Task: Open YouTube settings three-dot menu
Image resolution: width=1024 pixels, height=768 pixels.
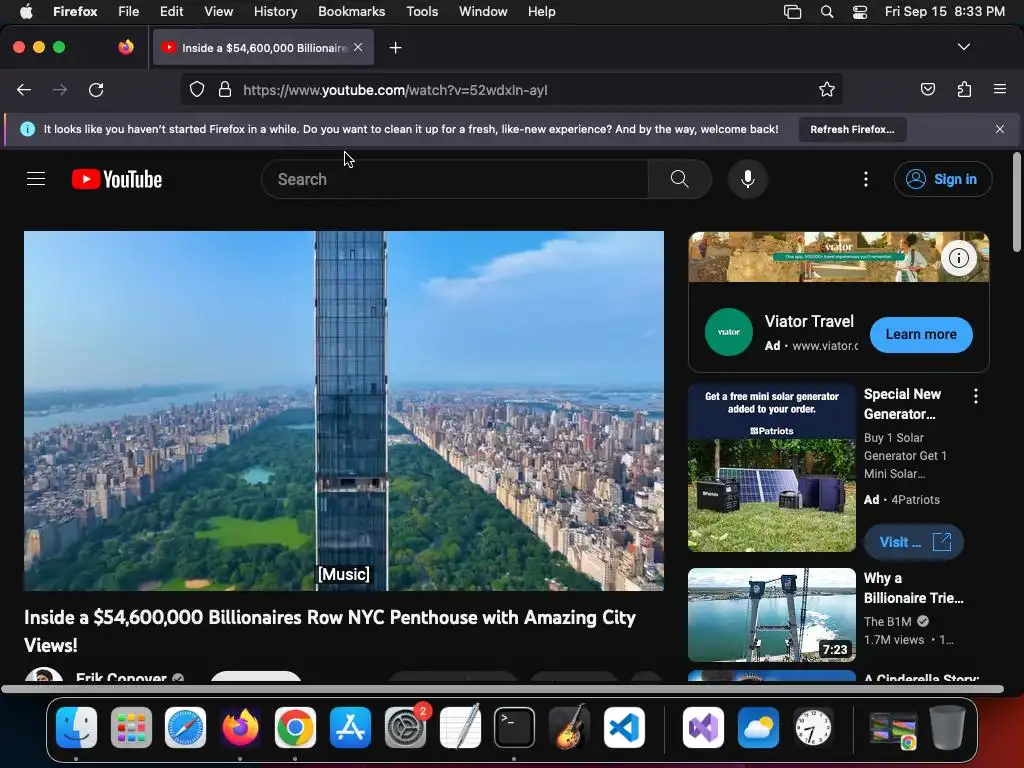Action: click(866, 179)
